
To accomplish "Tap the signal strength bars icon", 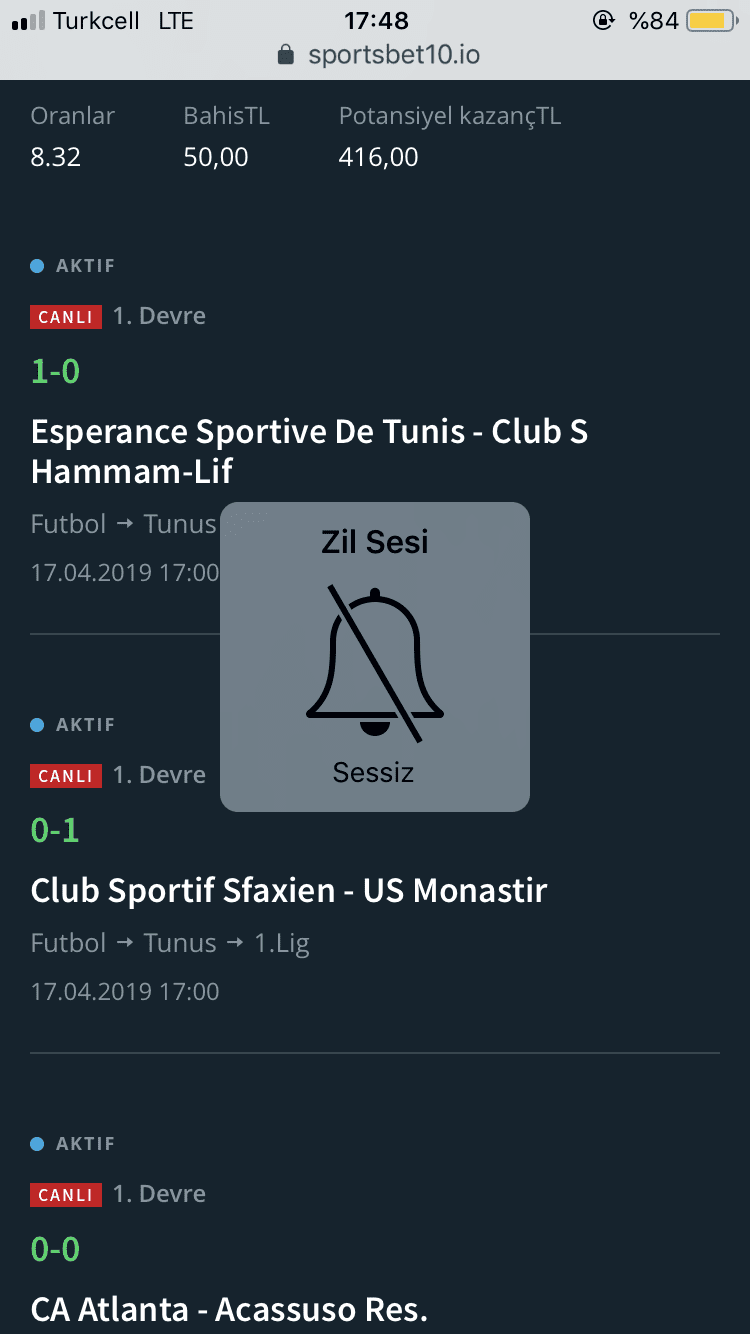I will click(x=28, y=21).
